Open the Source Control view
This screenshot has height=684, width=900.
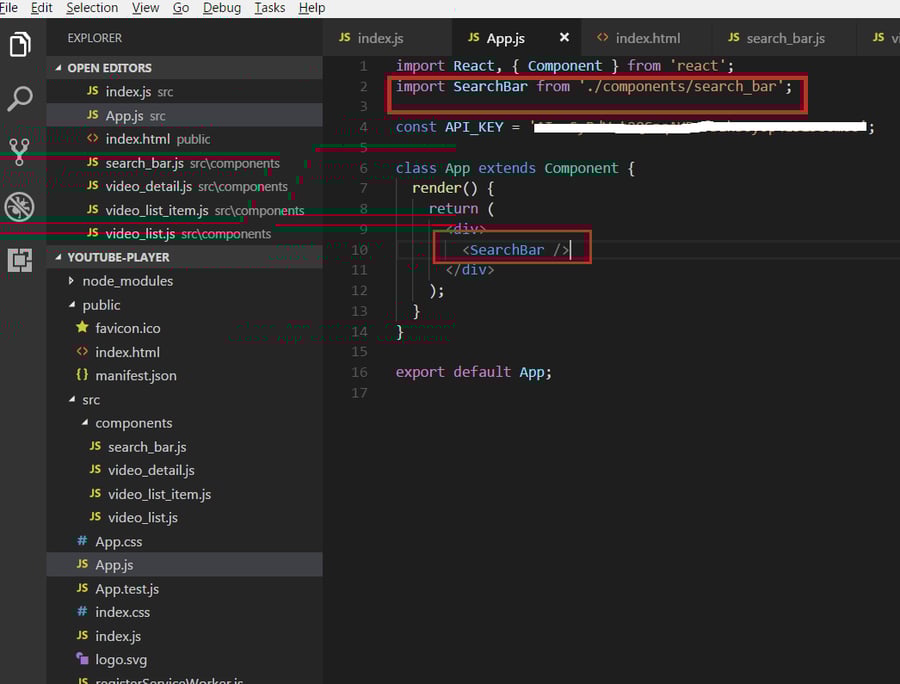point(20,152)
